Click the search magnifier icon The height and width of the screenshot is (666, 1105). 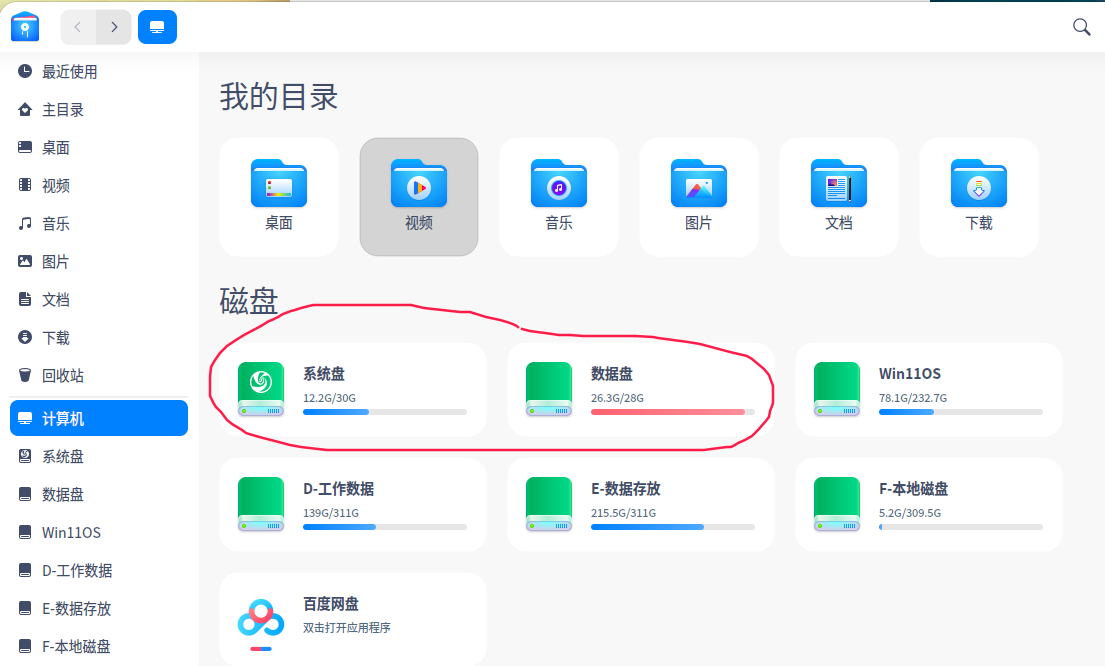[1081, 27]
